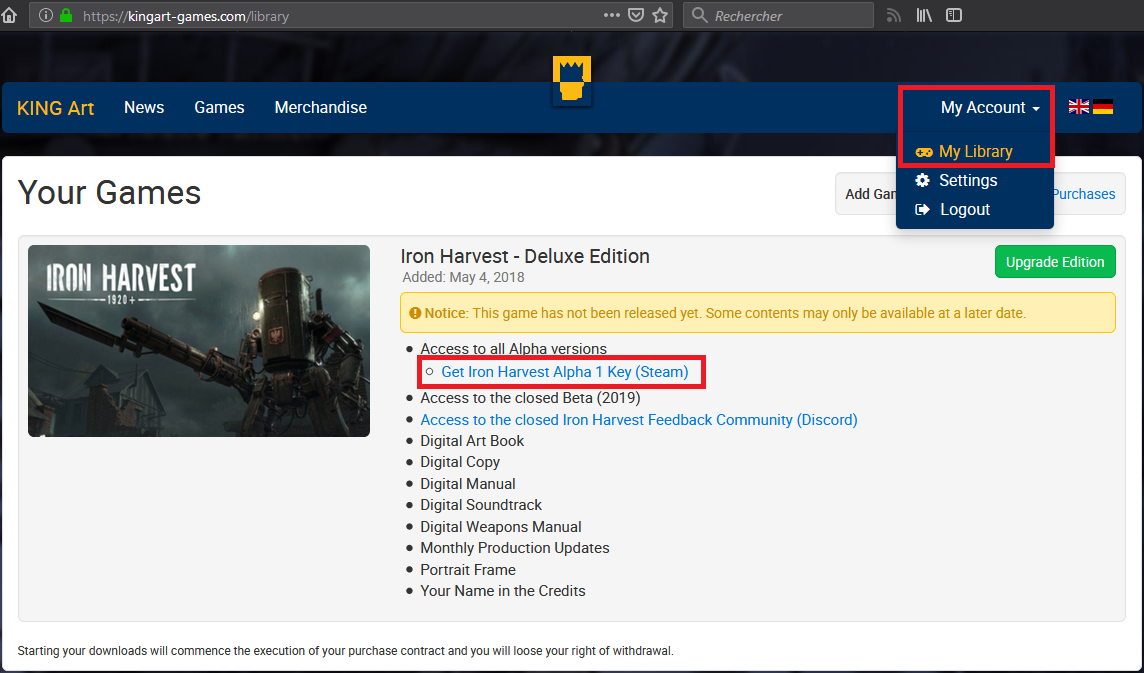
Task: Click the green padlock security icon
Action: pos(66,15)
